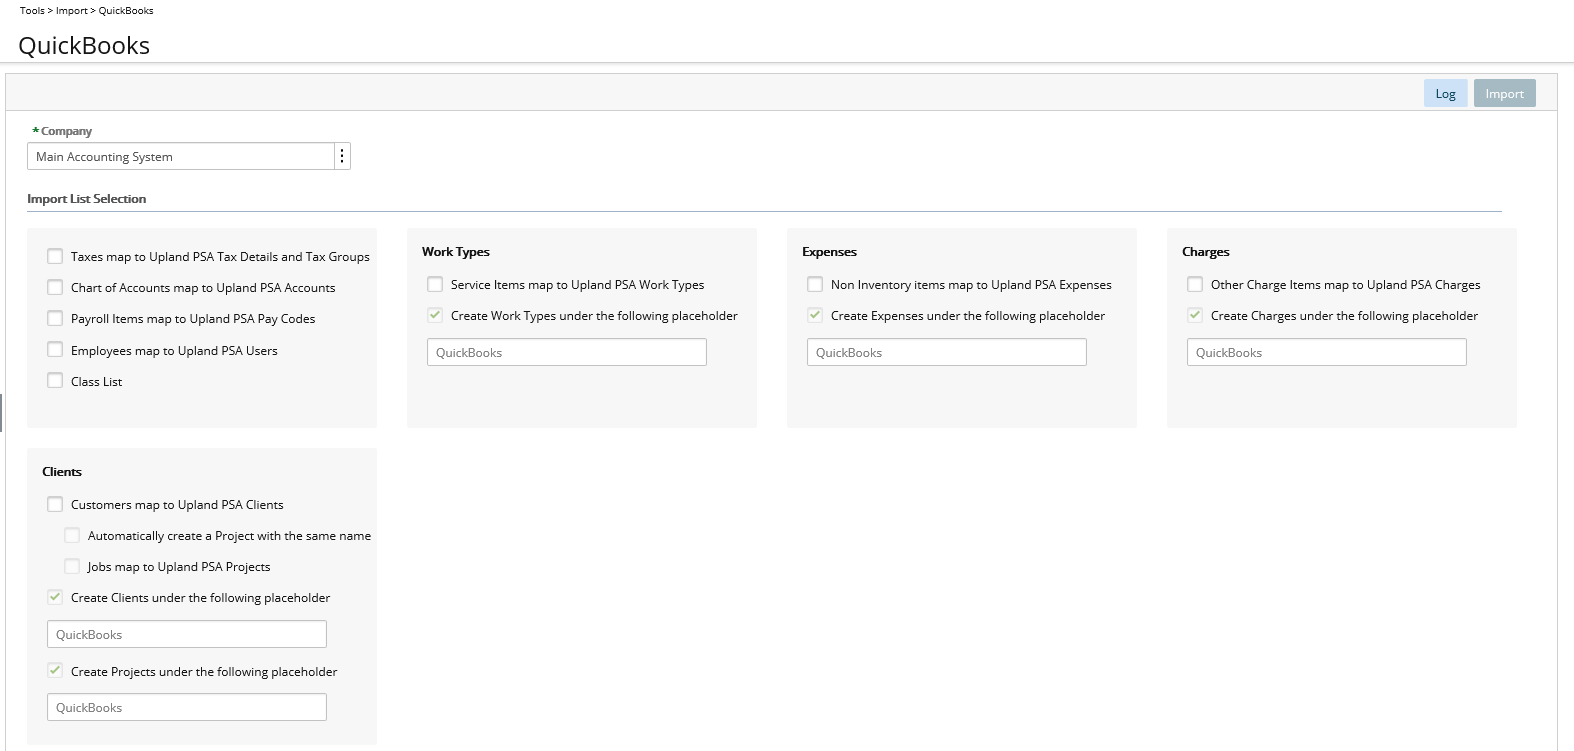
Task: Check Service Items map to Work Types
Action: [x=435, y=284]
